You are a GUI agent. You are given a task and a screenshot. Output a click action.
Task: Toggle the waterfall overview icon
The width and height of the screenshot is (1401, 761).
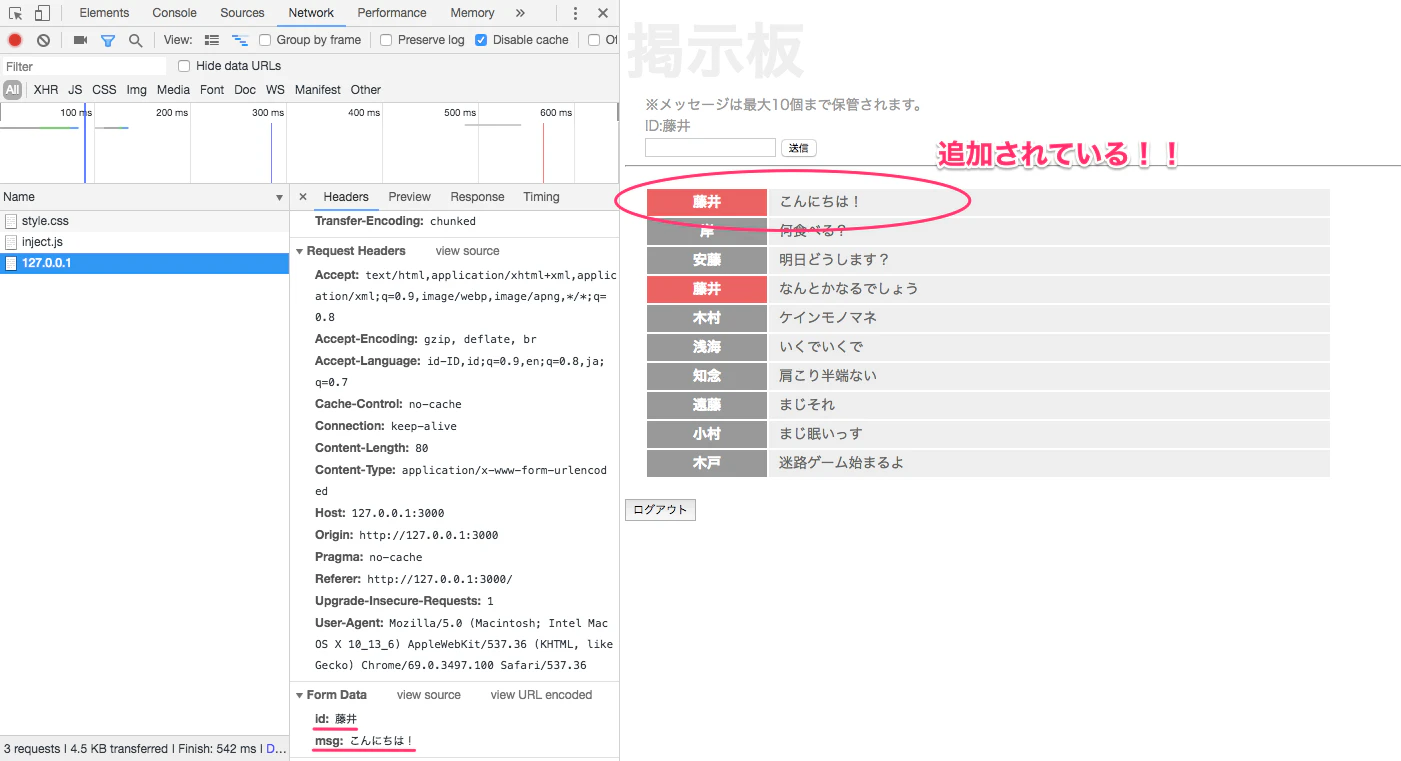[239, 40]
